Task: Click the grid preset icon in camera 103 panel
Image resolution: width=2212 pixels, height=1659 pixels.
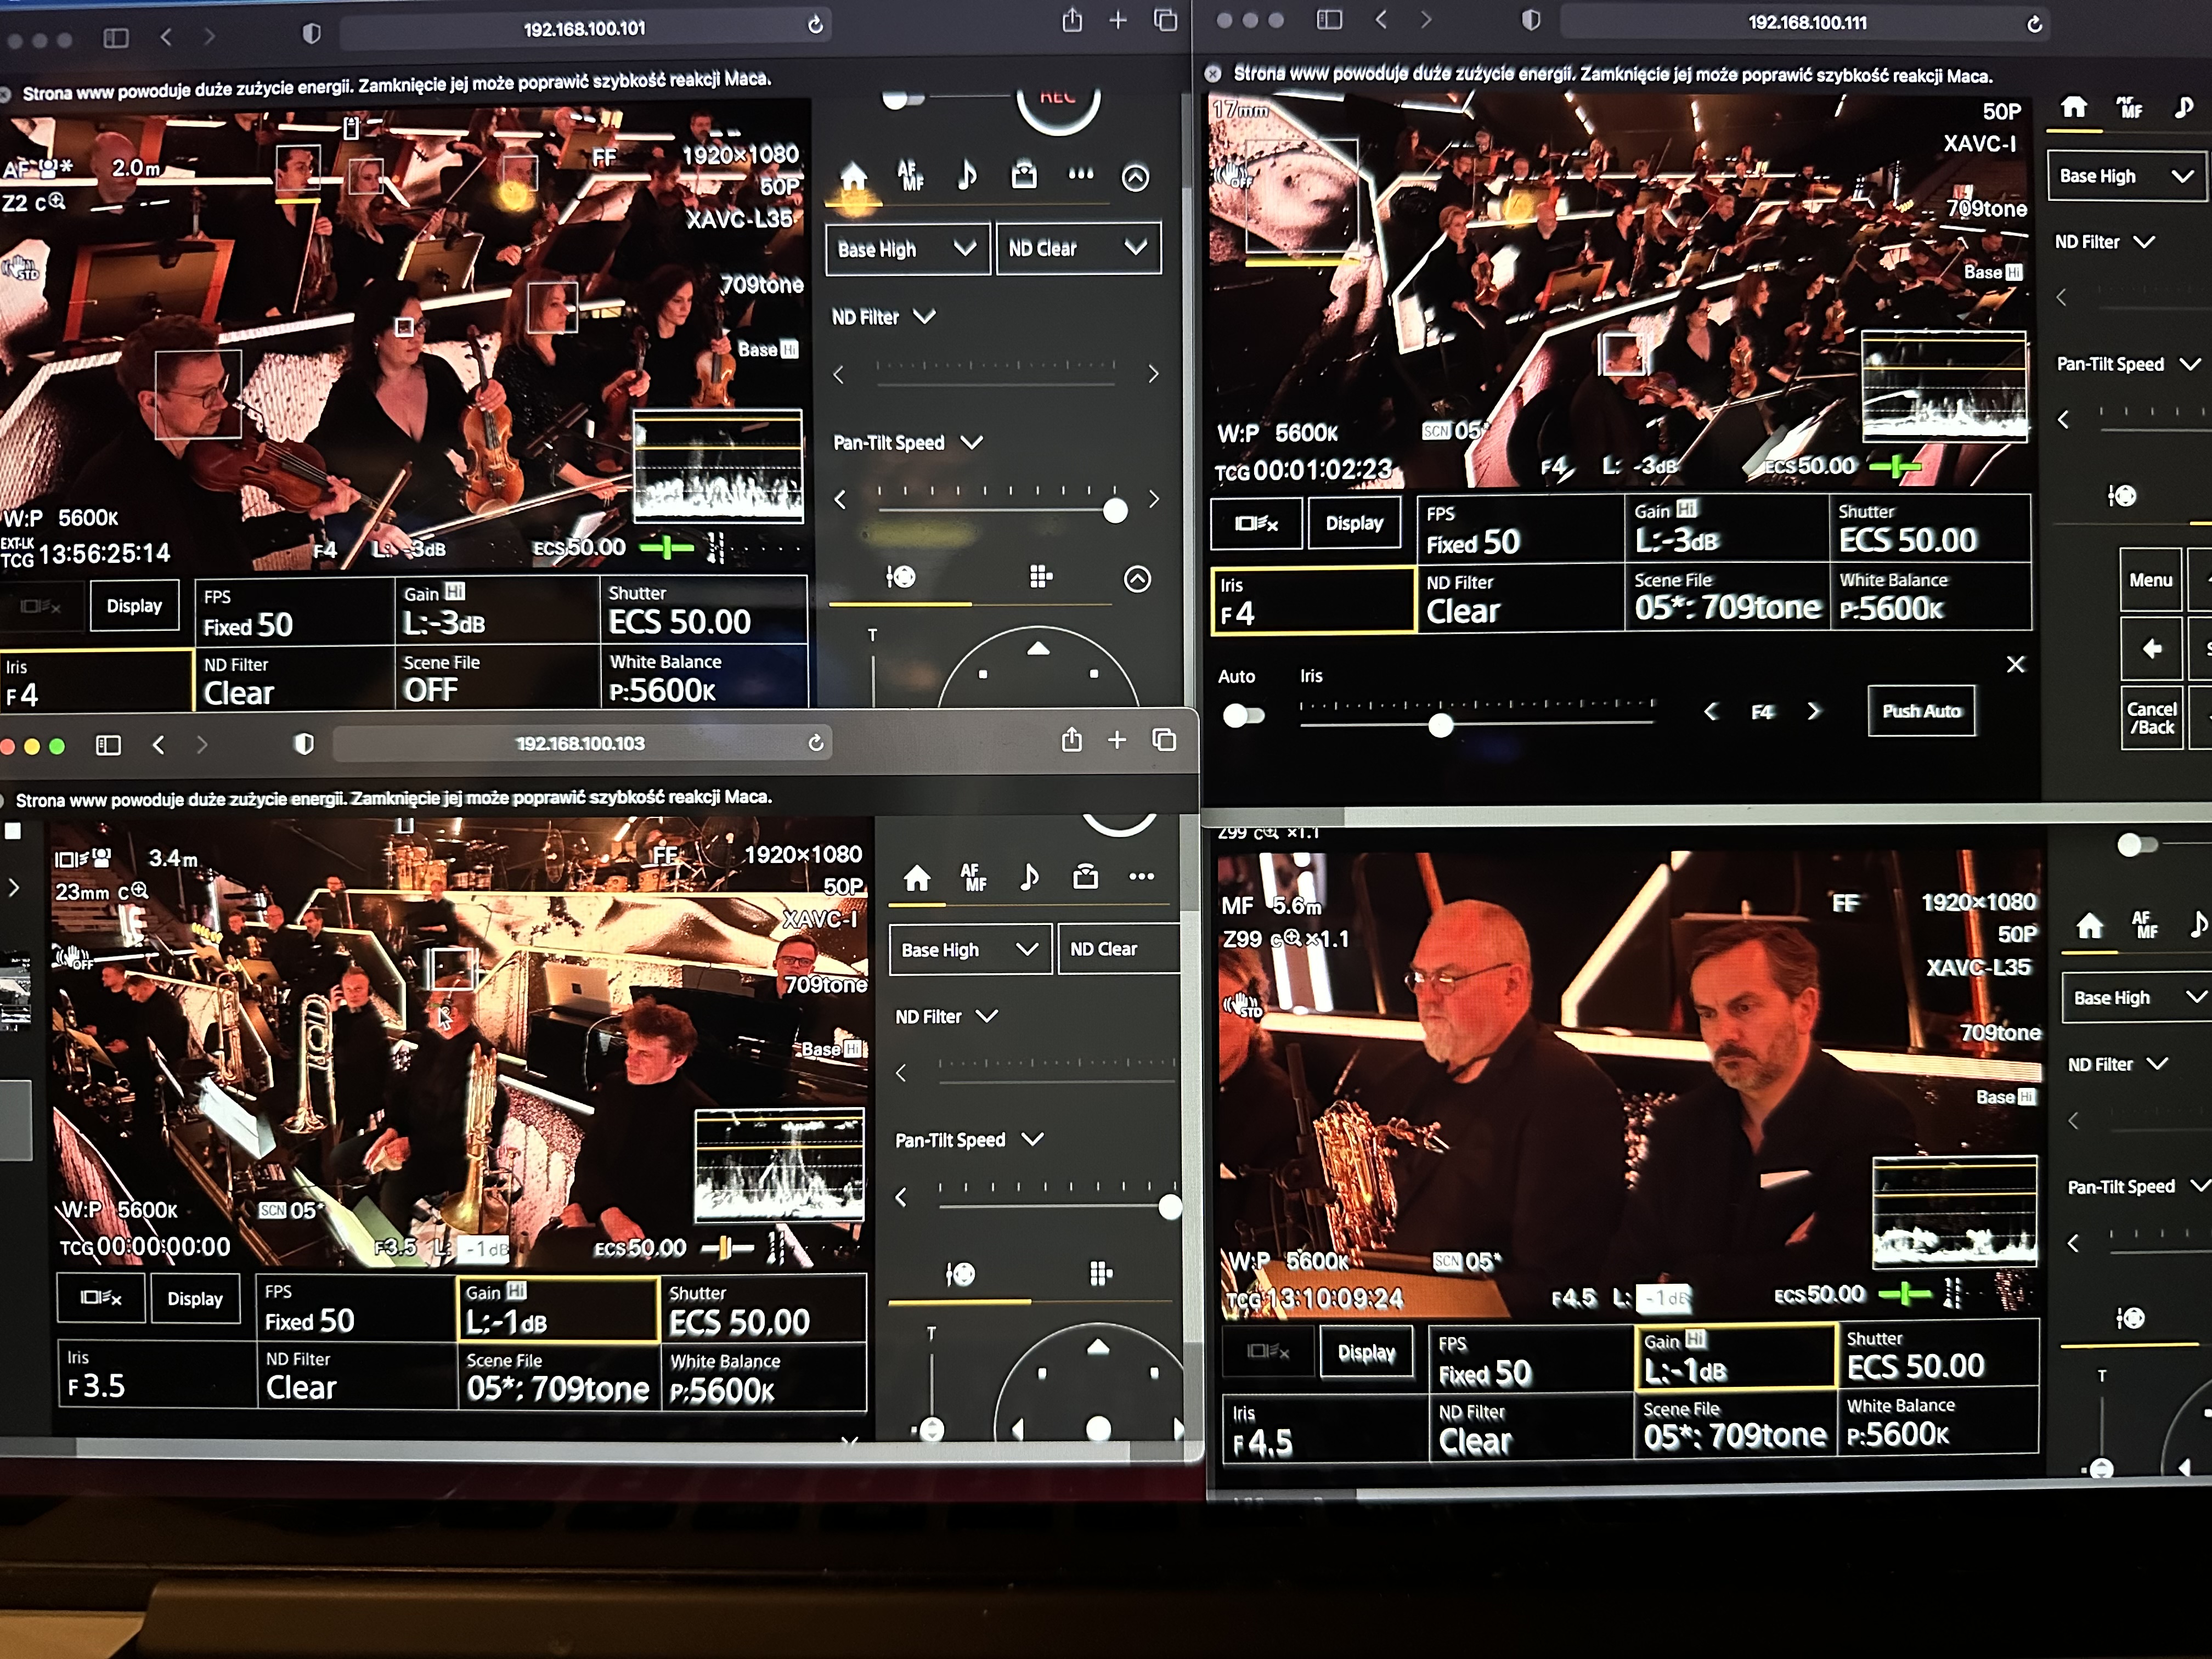Action: (x=1100, y=1273)
